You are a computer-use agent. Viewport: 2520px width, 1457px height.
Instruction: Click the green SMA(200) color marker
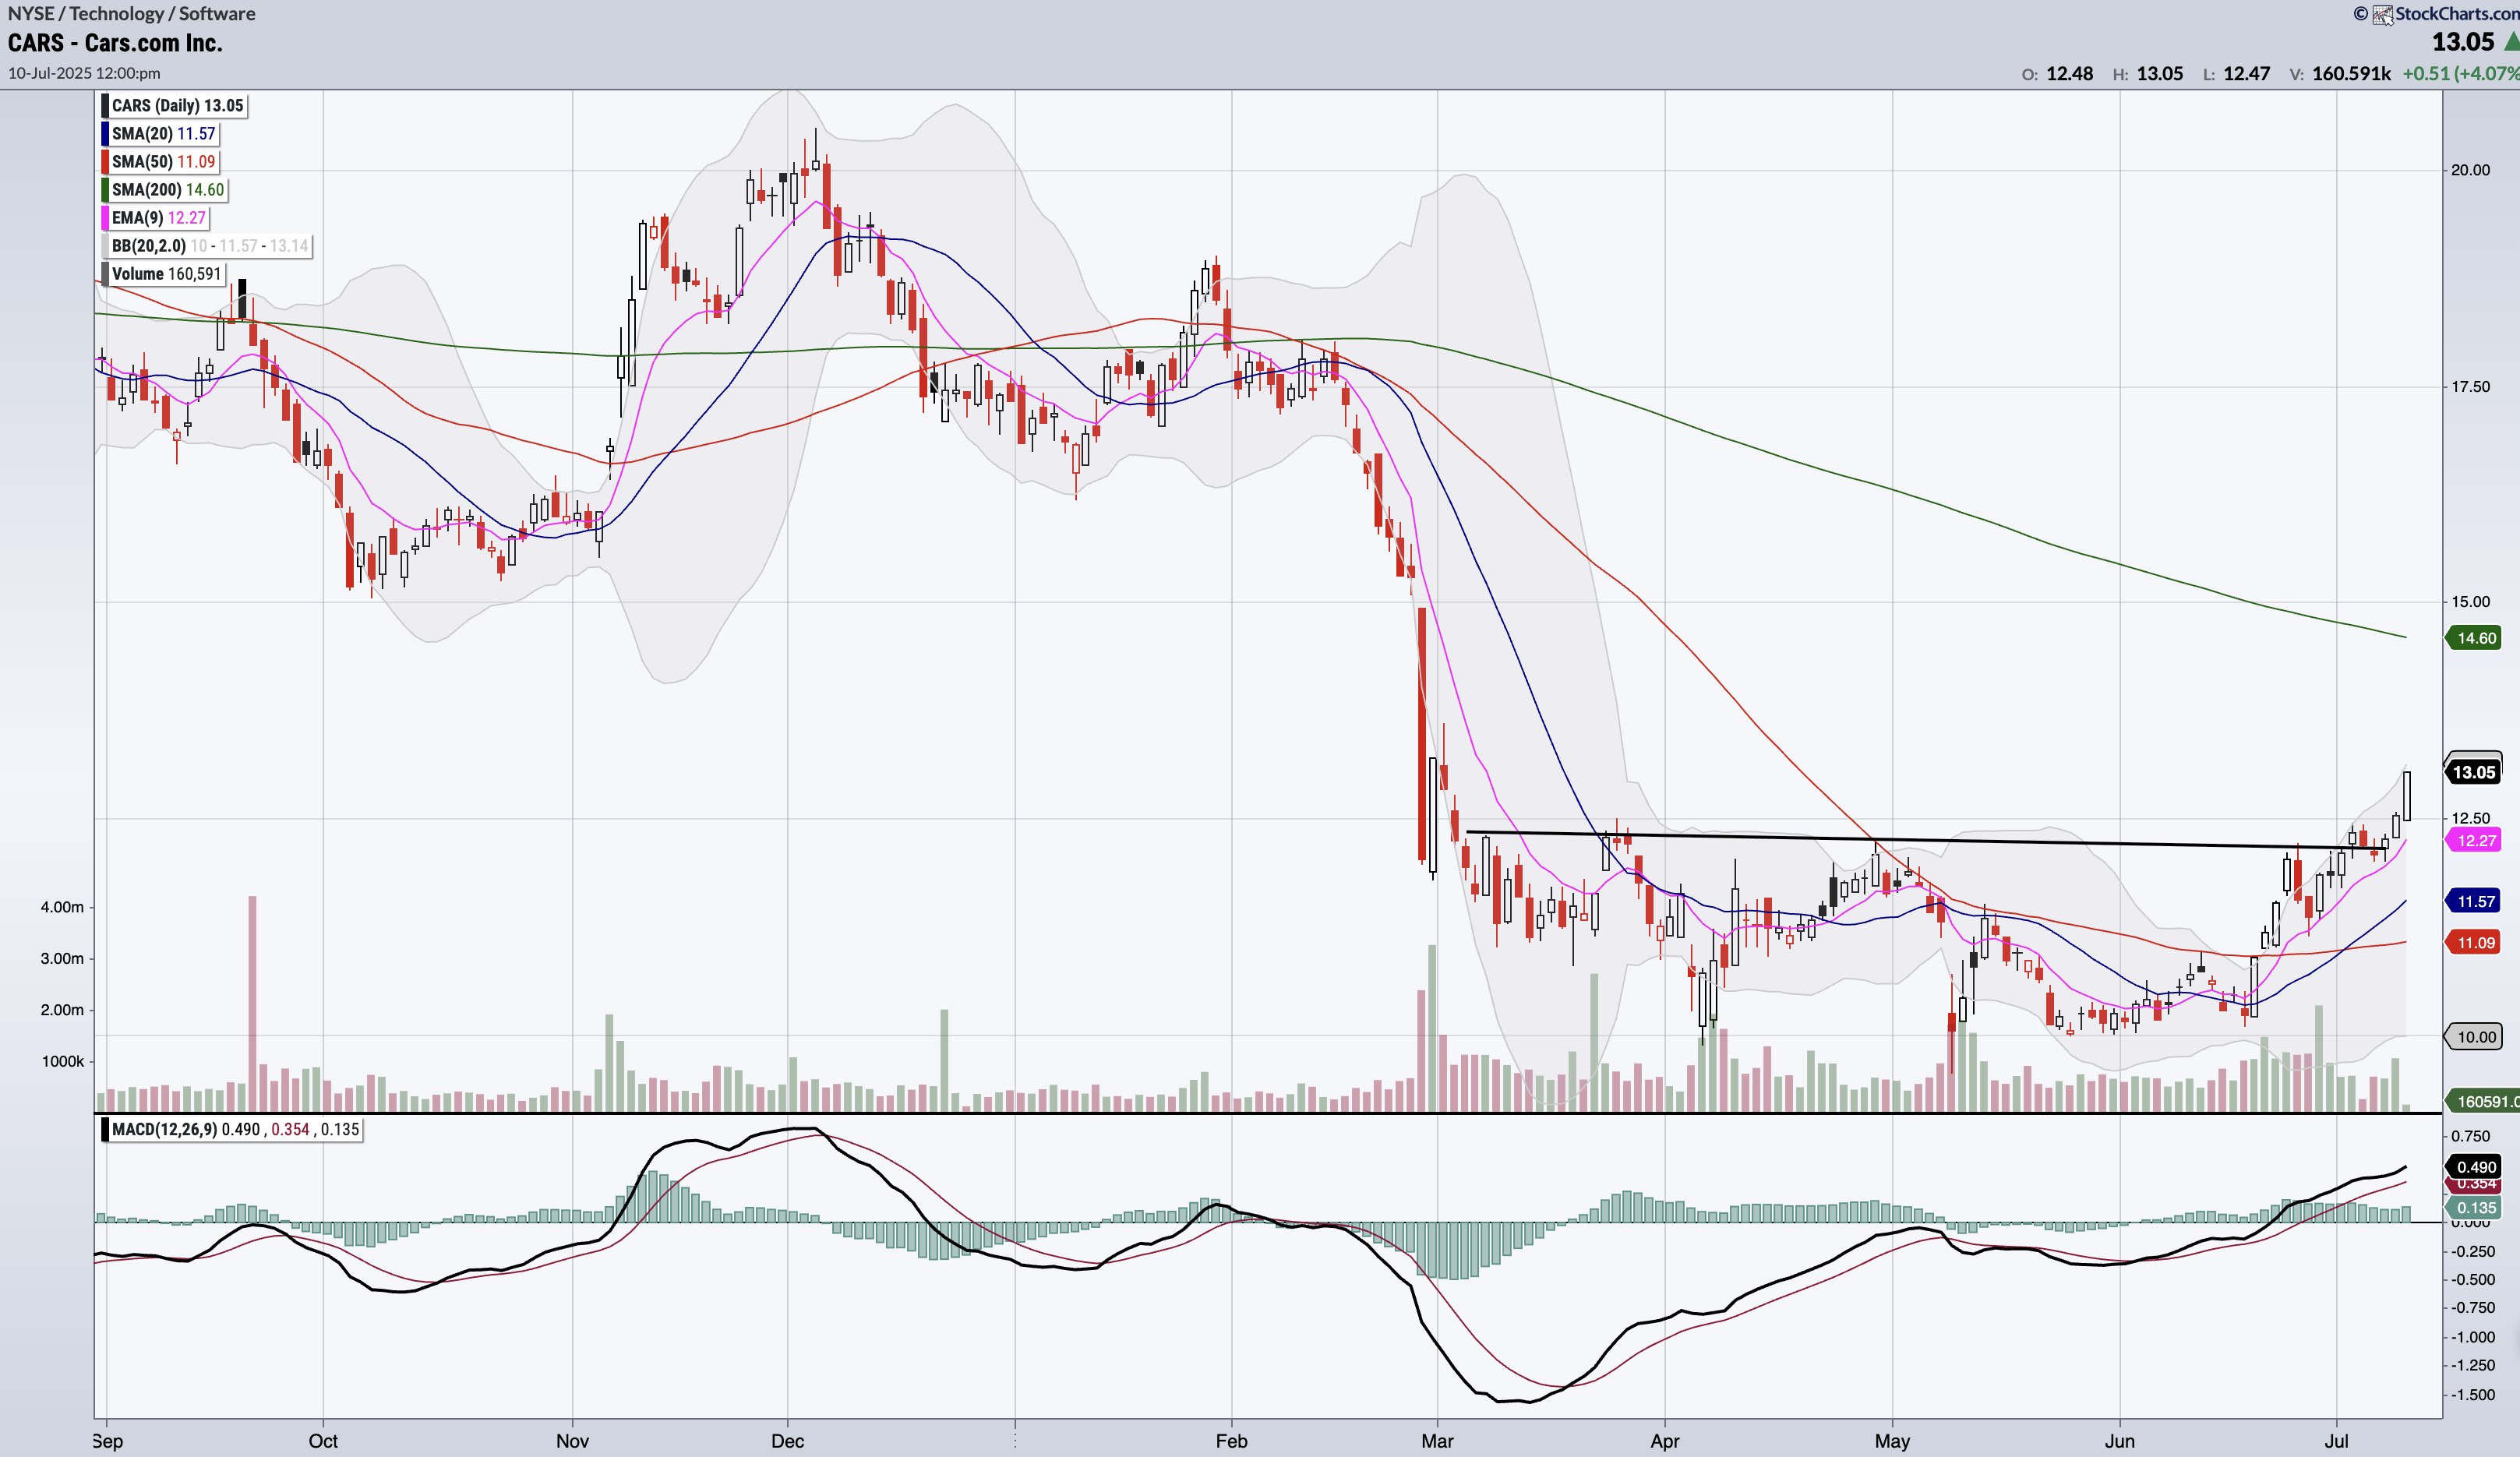pos(105,189)
